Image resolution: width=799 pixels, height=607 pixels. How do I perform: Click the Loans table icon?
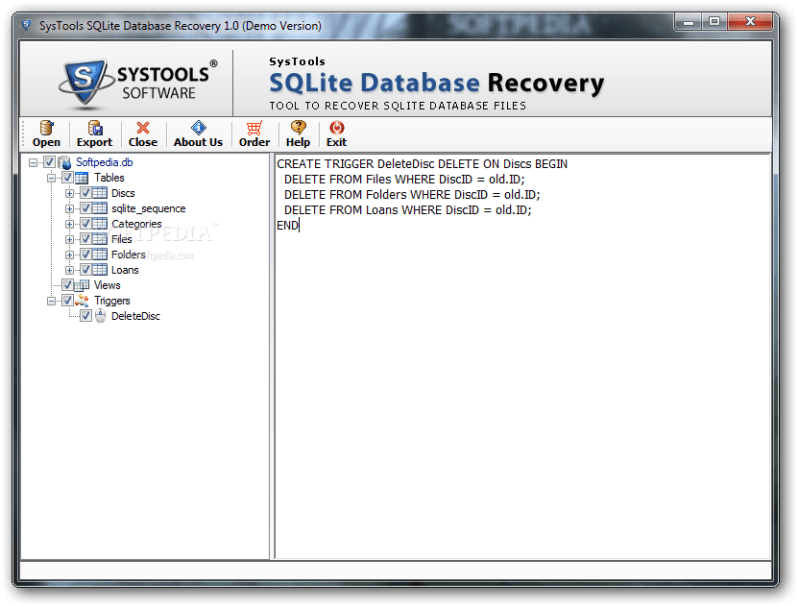(x=99, y=270)
